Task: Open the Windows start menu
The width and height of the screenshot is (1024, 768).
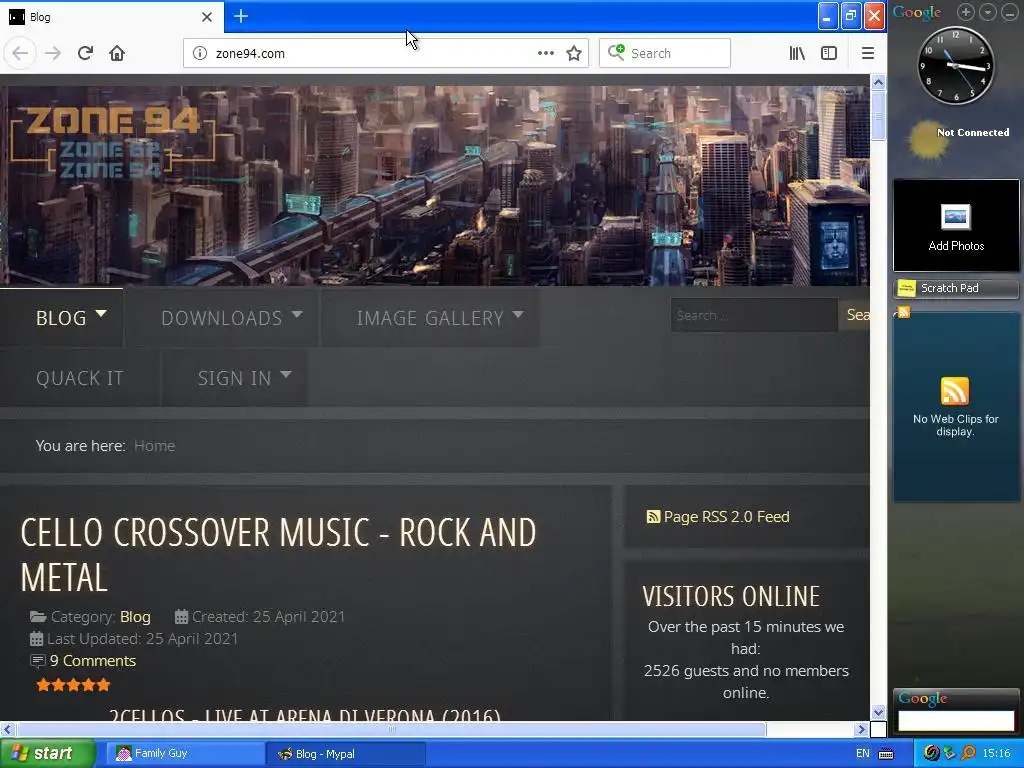Action: [47, 754]
